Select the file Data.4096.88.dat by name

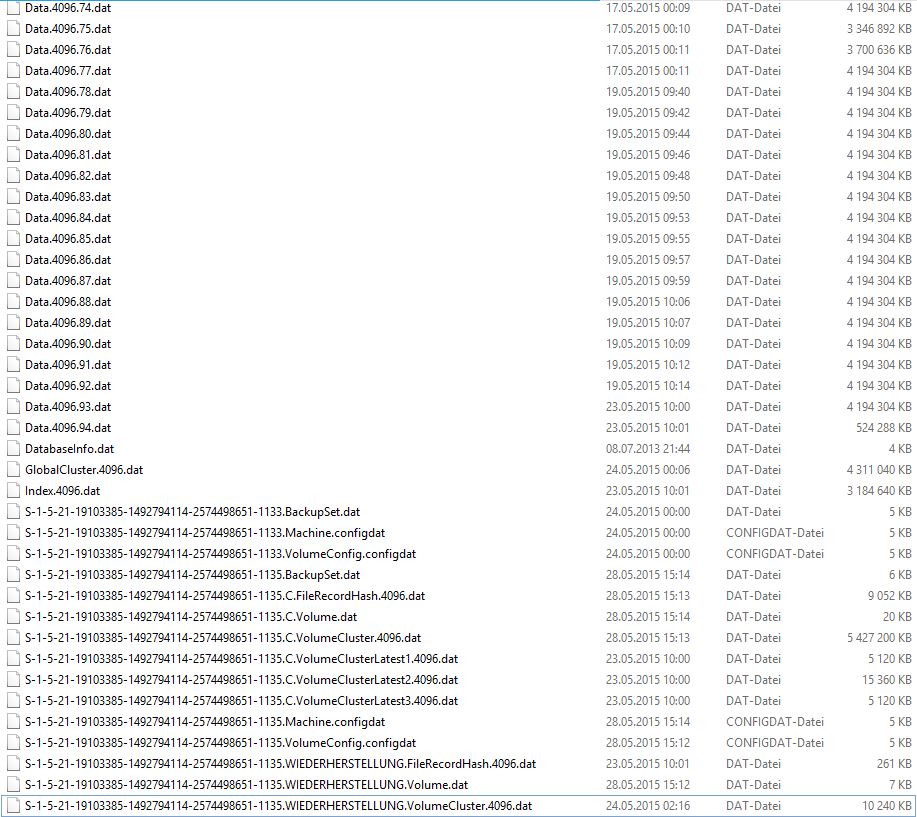point(68,302)
